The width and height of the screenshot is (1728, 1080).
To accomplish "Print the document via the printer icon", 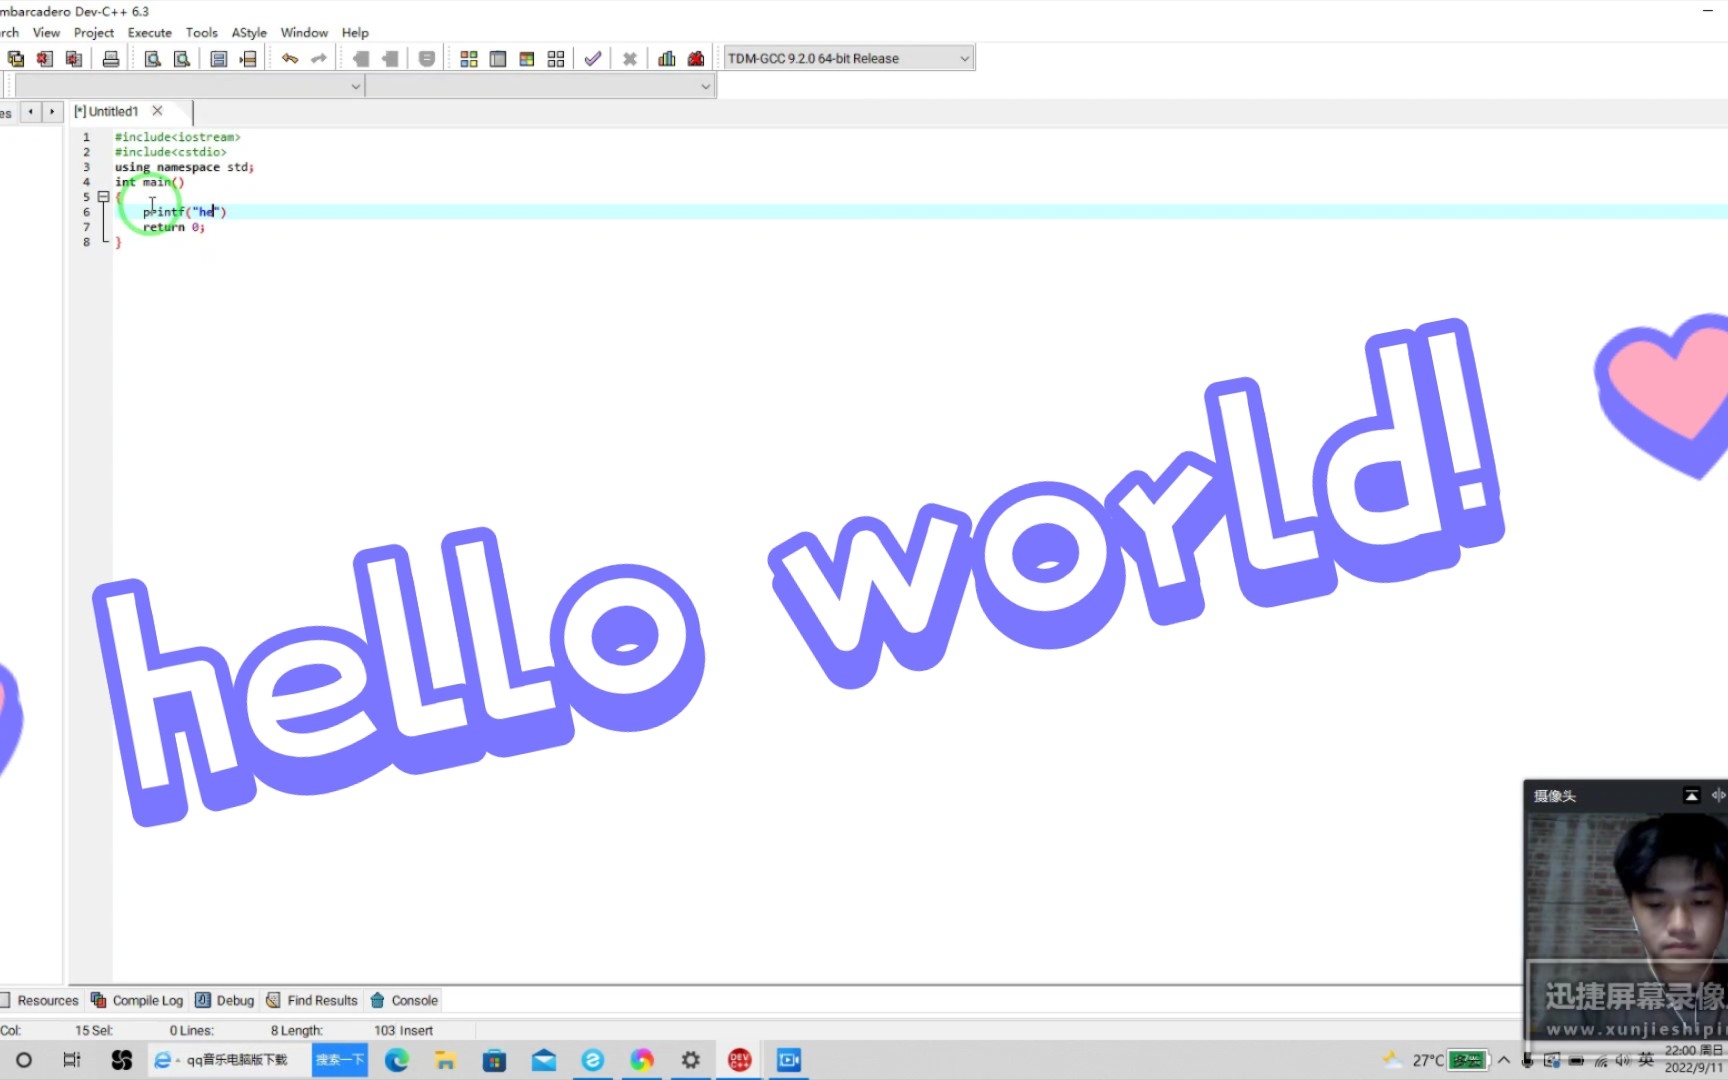I will click(x=111, y=57).
